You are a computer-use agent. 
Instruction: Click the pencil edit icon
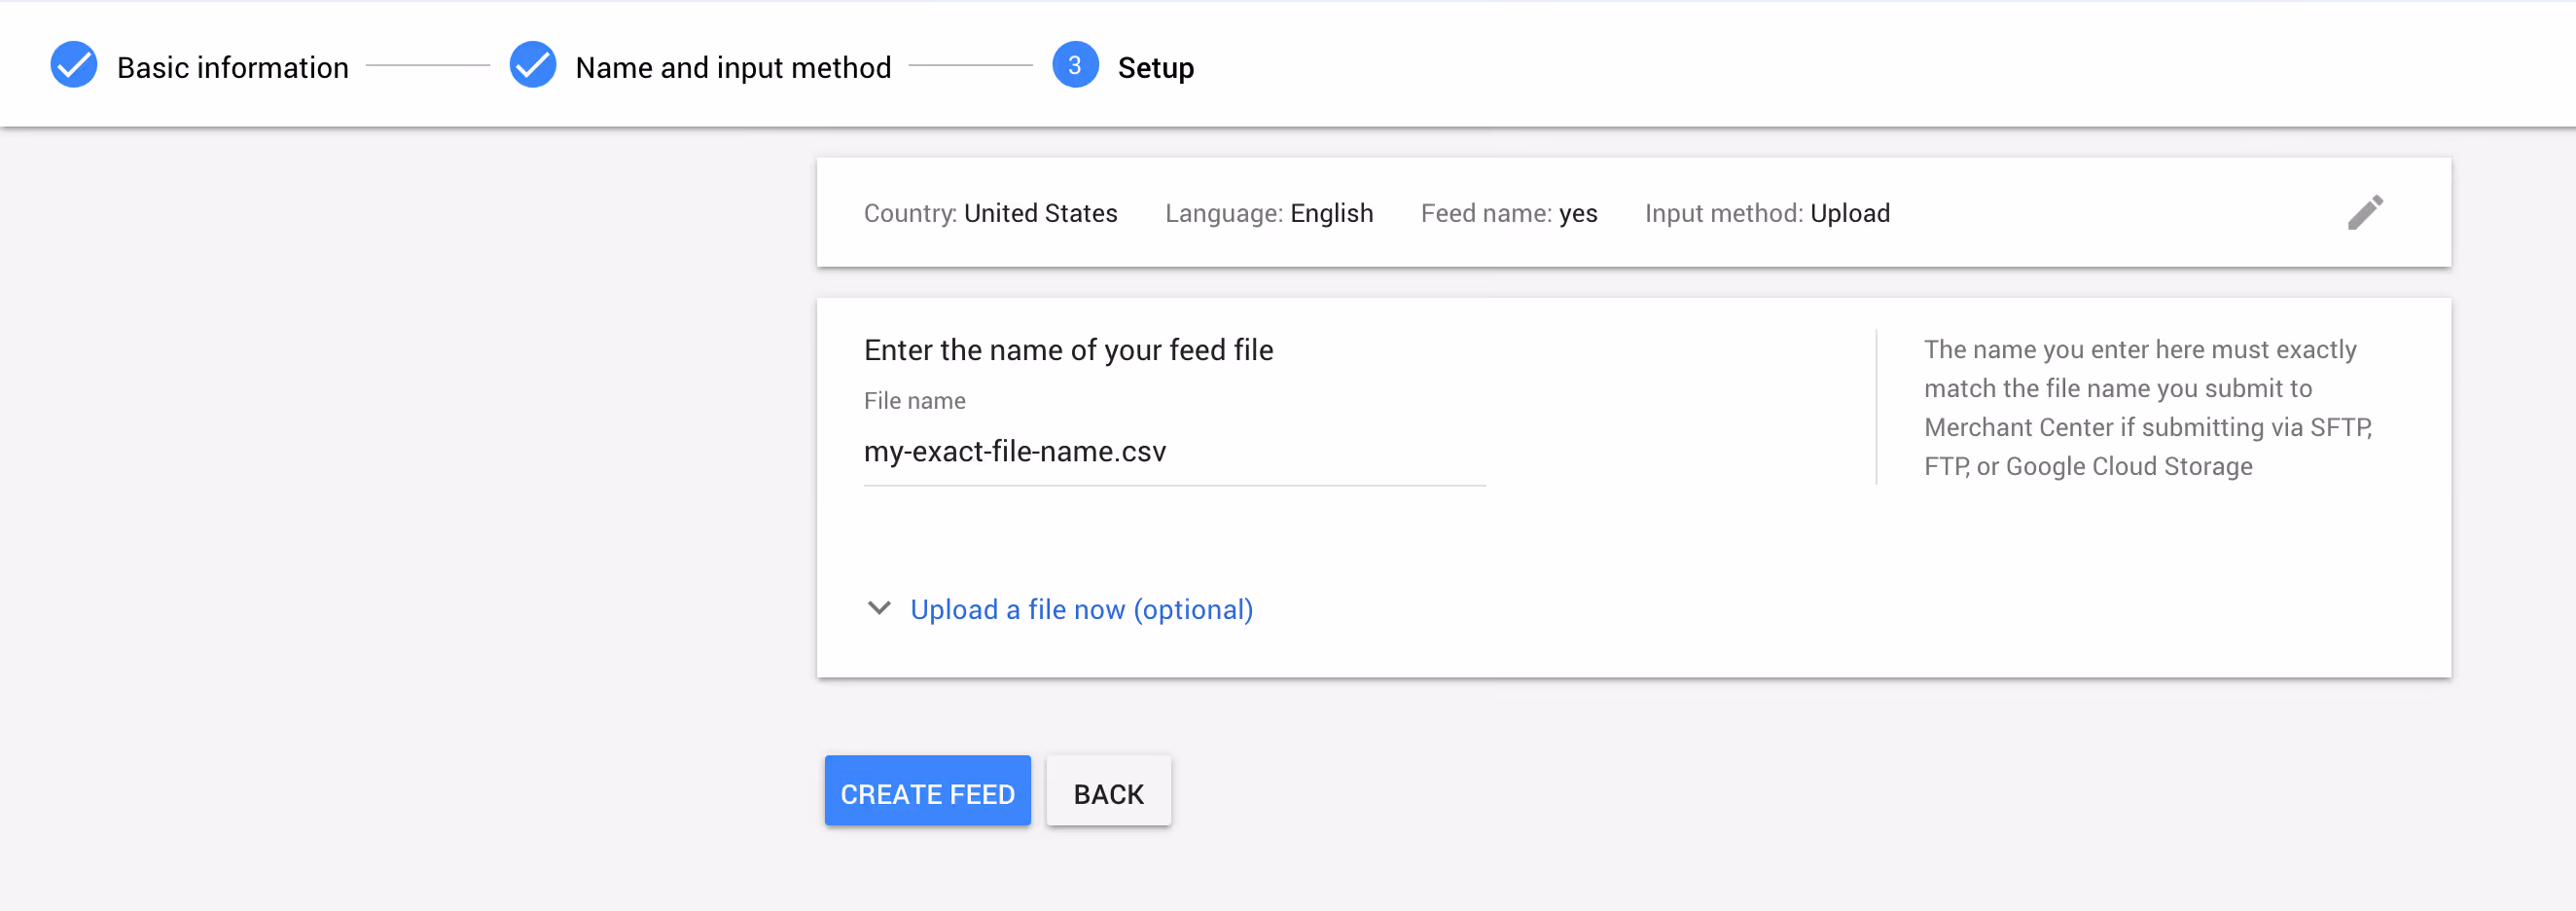pyautogui.click(x=2365, y=212)
